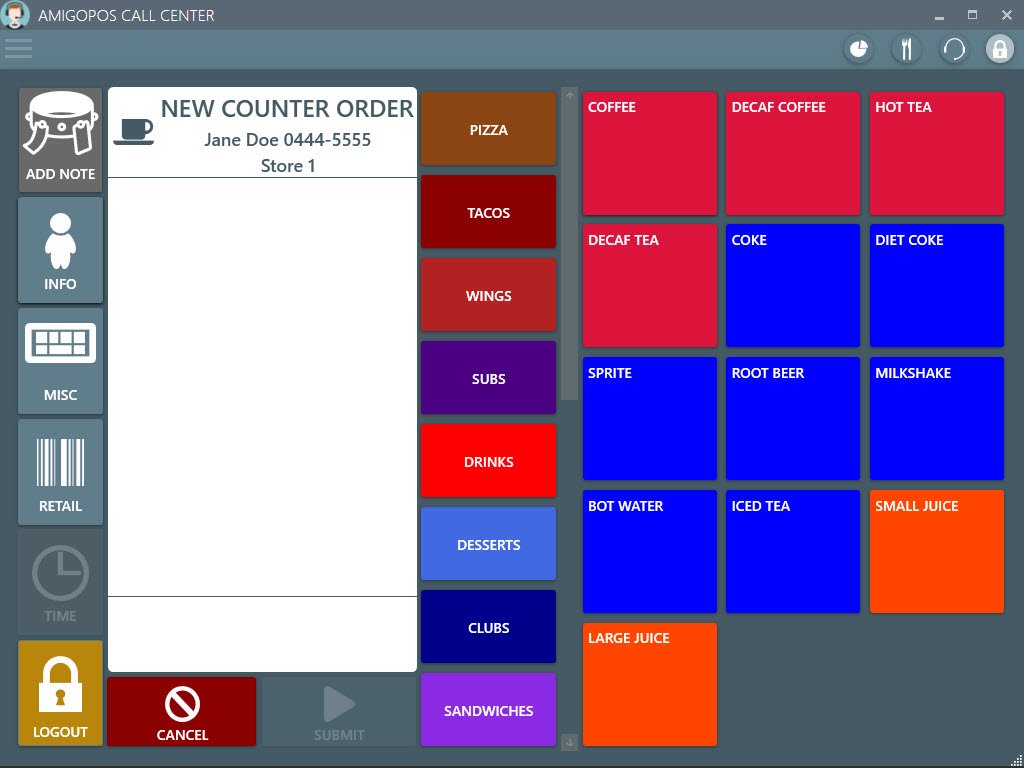The height and width of the screenshot is (768, 1024).
Task: Click the fork and knife icon
Action: 906,48
